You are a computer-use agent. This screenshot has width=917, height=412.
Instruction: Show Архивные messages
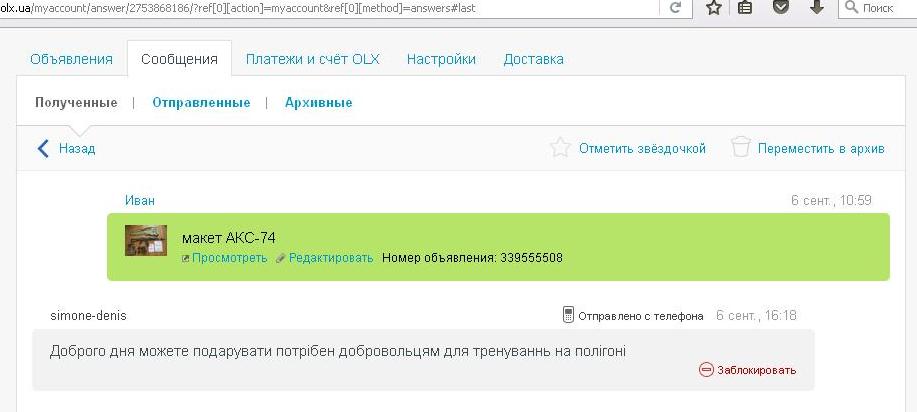[x=319, y=103]
